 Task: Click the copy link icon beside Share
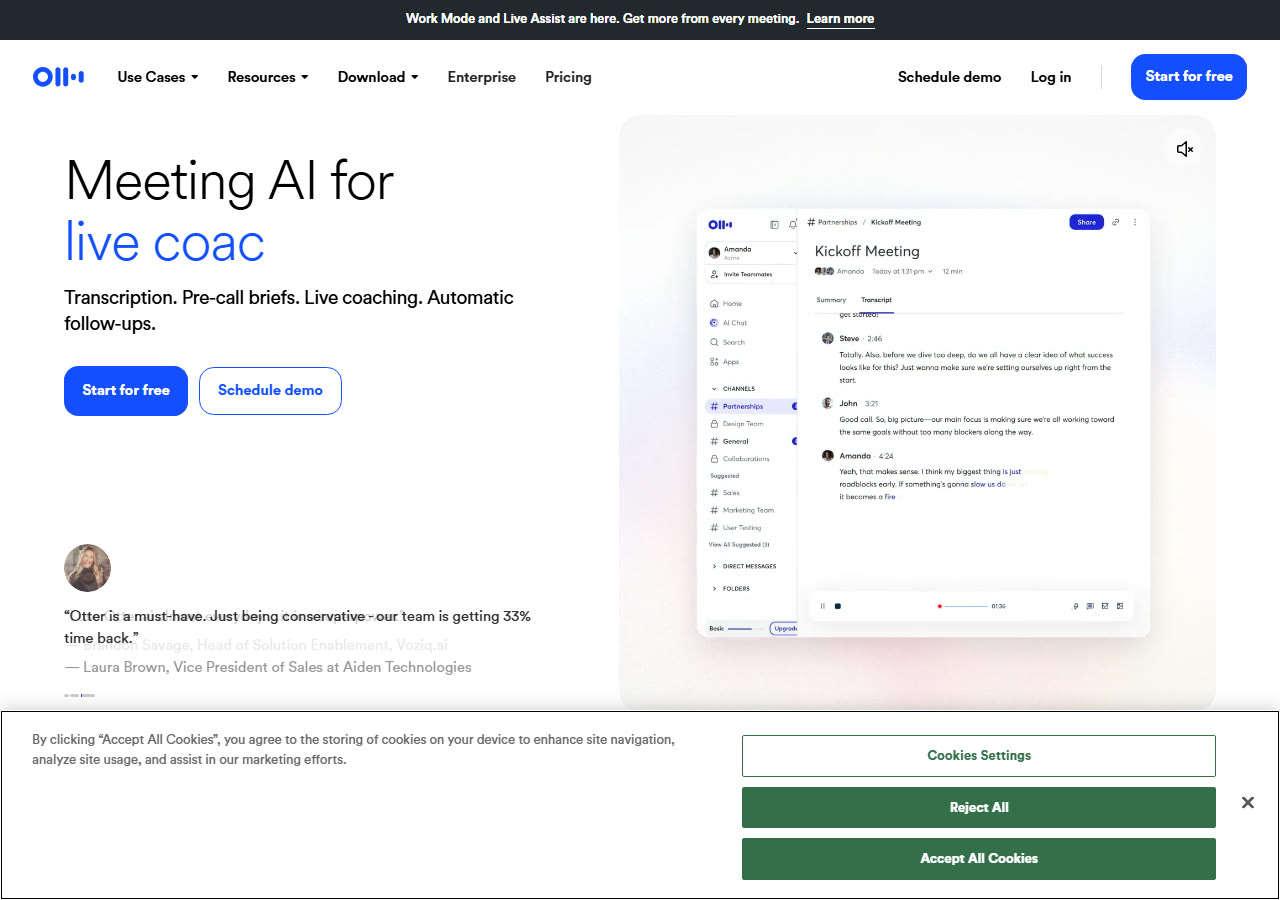(x=1116, y=222)
